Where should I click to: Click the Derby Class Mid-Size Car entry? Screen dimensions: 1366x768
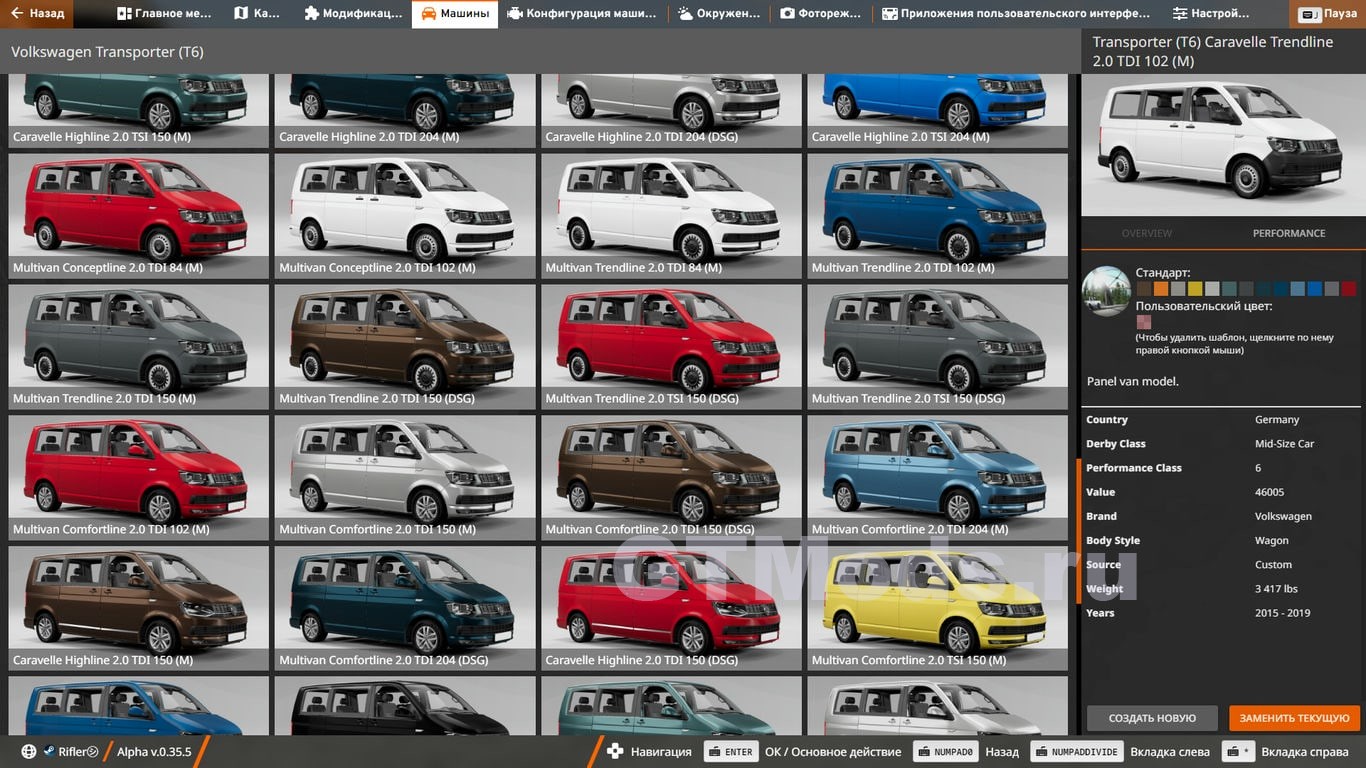point(1221,444)
